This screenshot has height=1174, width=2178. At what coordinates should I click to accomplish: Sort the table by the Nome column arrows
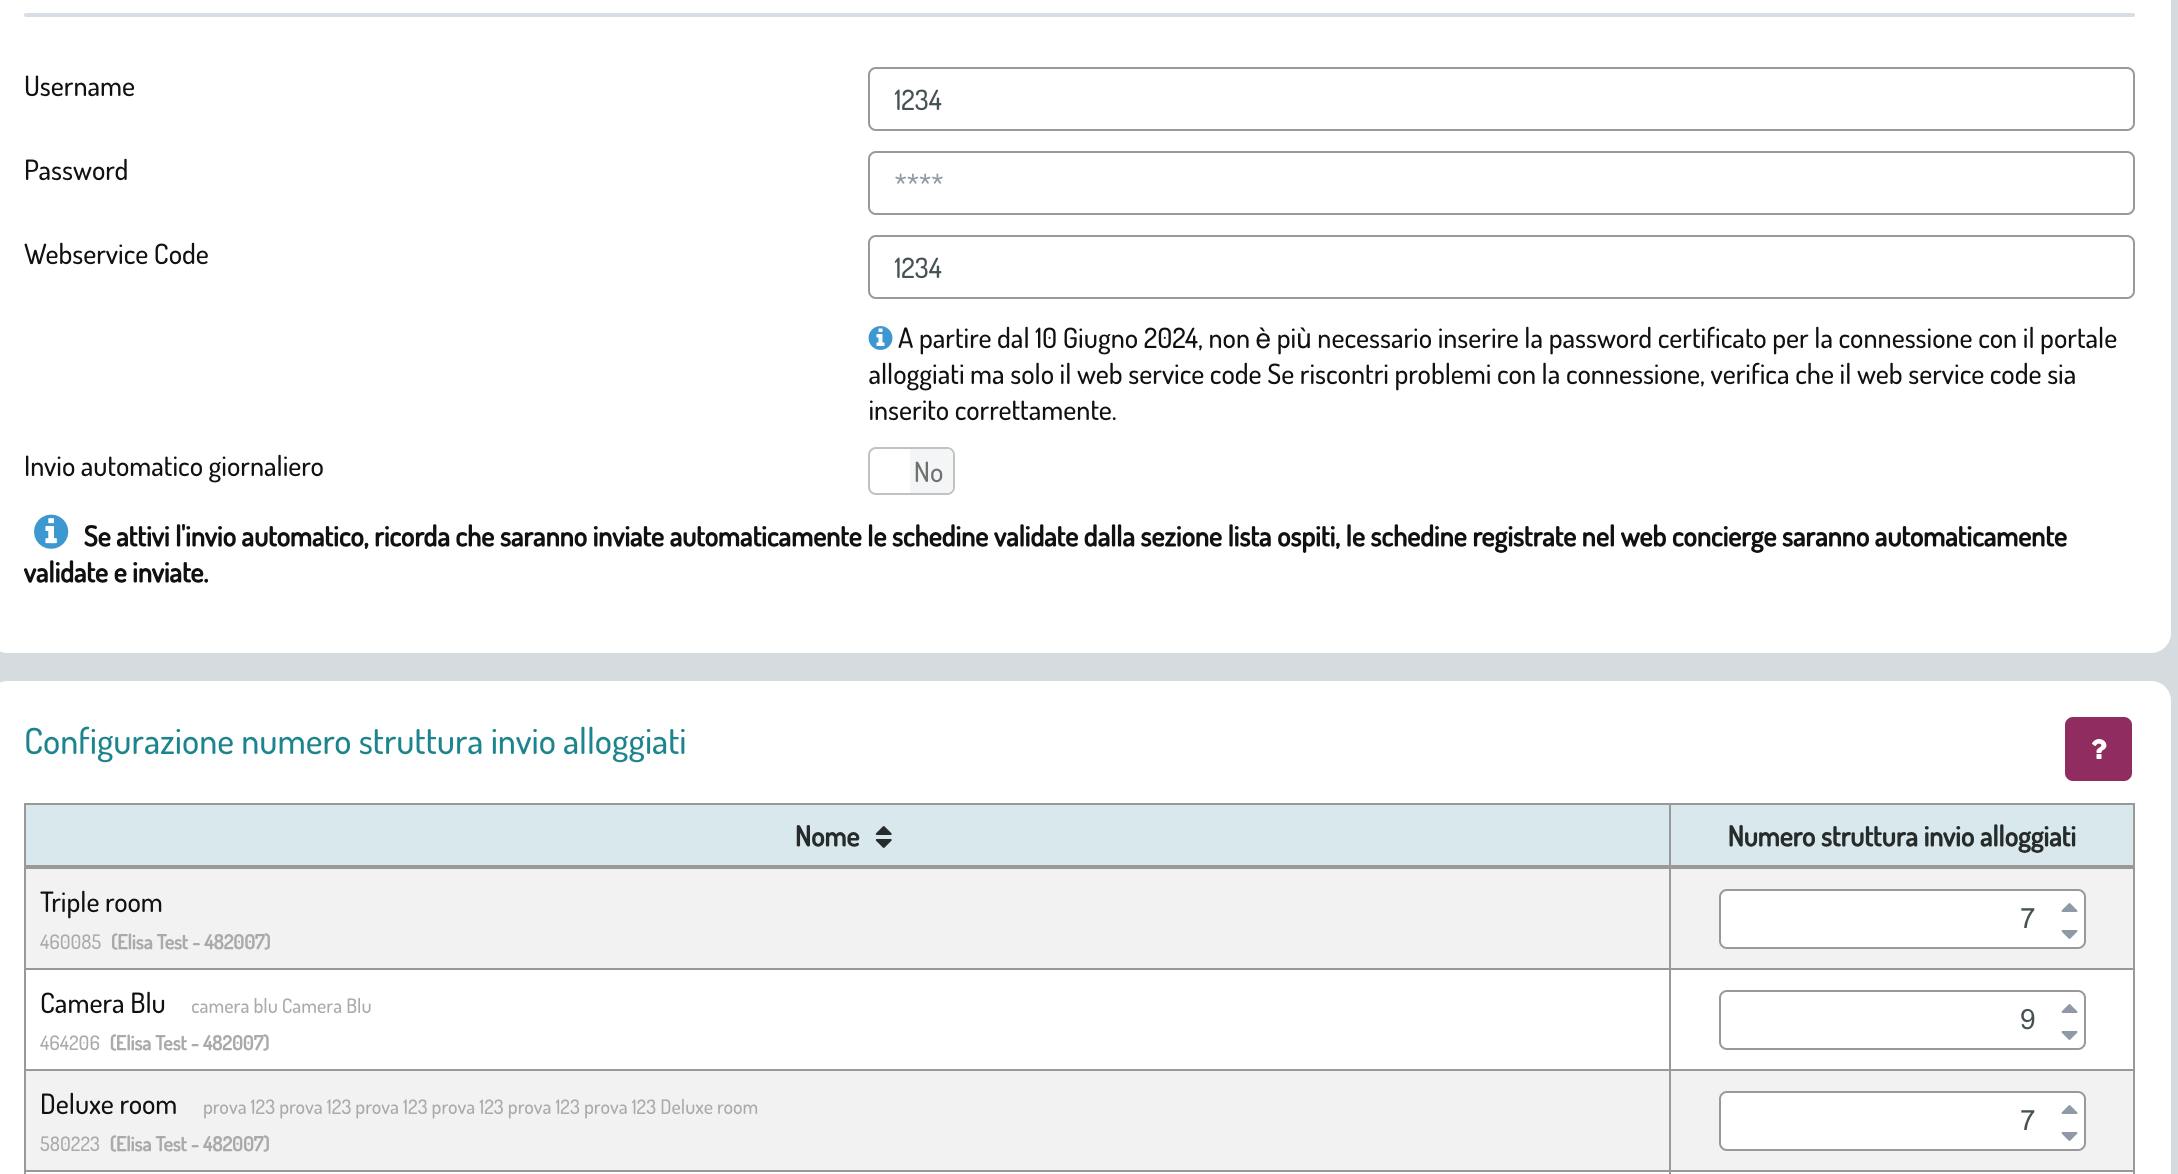(x=883, y=837)
